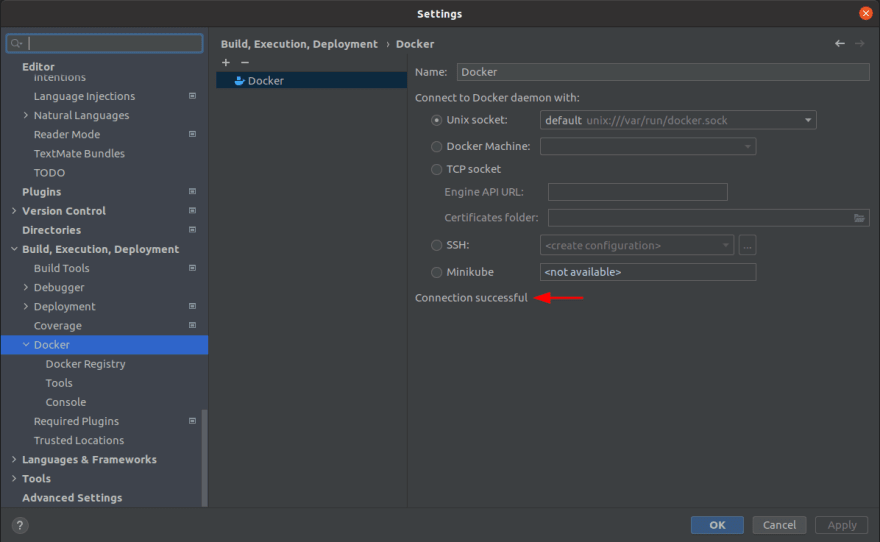
Task: Click the SSH ellipsis configuration button
Action: click(x=747, y=245)
